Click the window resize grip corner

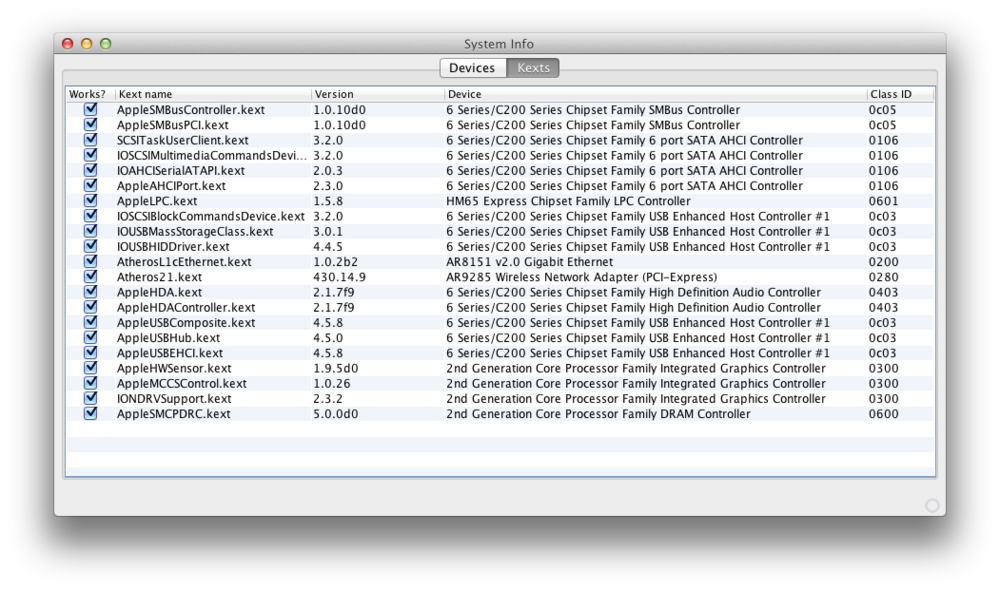(x=932, y=505)
